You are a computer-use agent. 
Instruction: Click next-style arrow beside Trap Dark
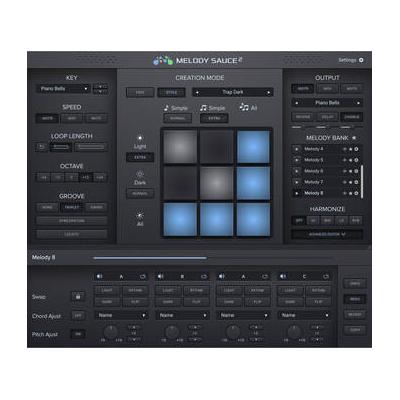click(x=268, y=92)
